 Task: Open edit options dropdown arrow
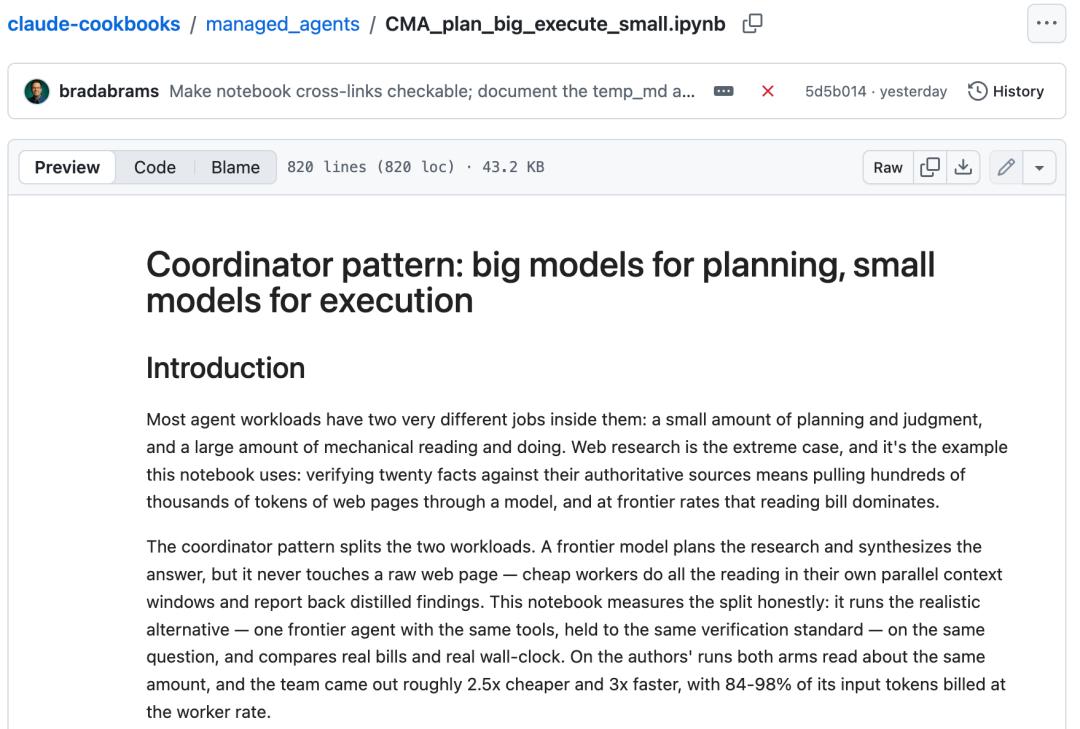click(x=1039, y=167)
